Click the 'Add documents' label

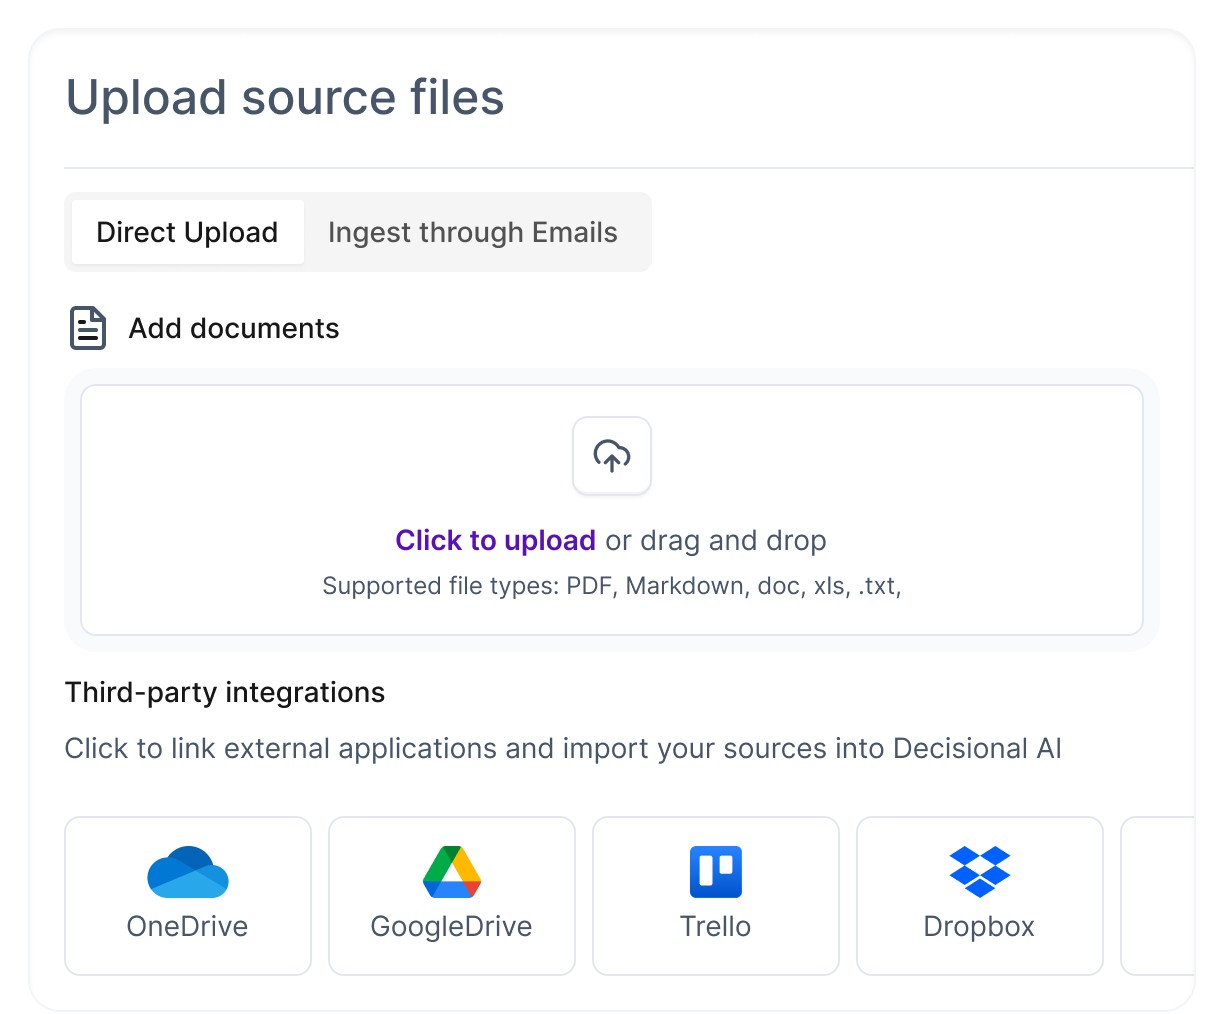[x=234, y=328]
